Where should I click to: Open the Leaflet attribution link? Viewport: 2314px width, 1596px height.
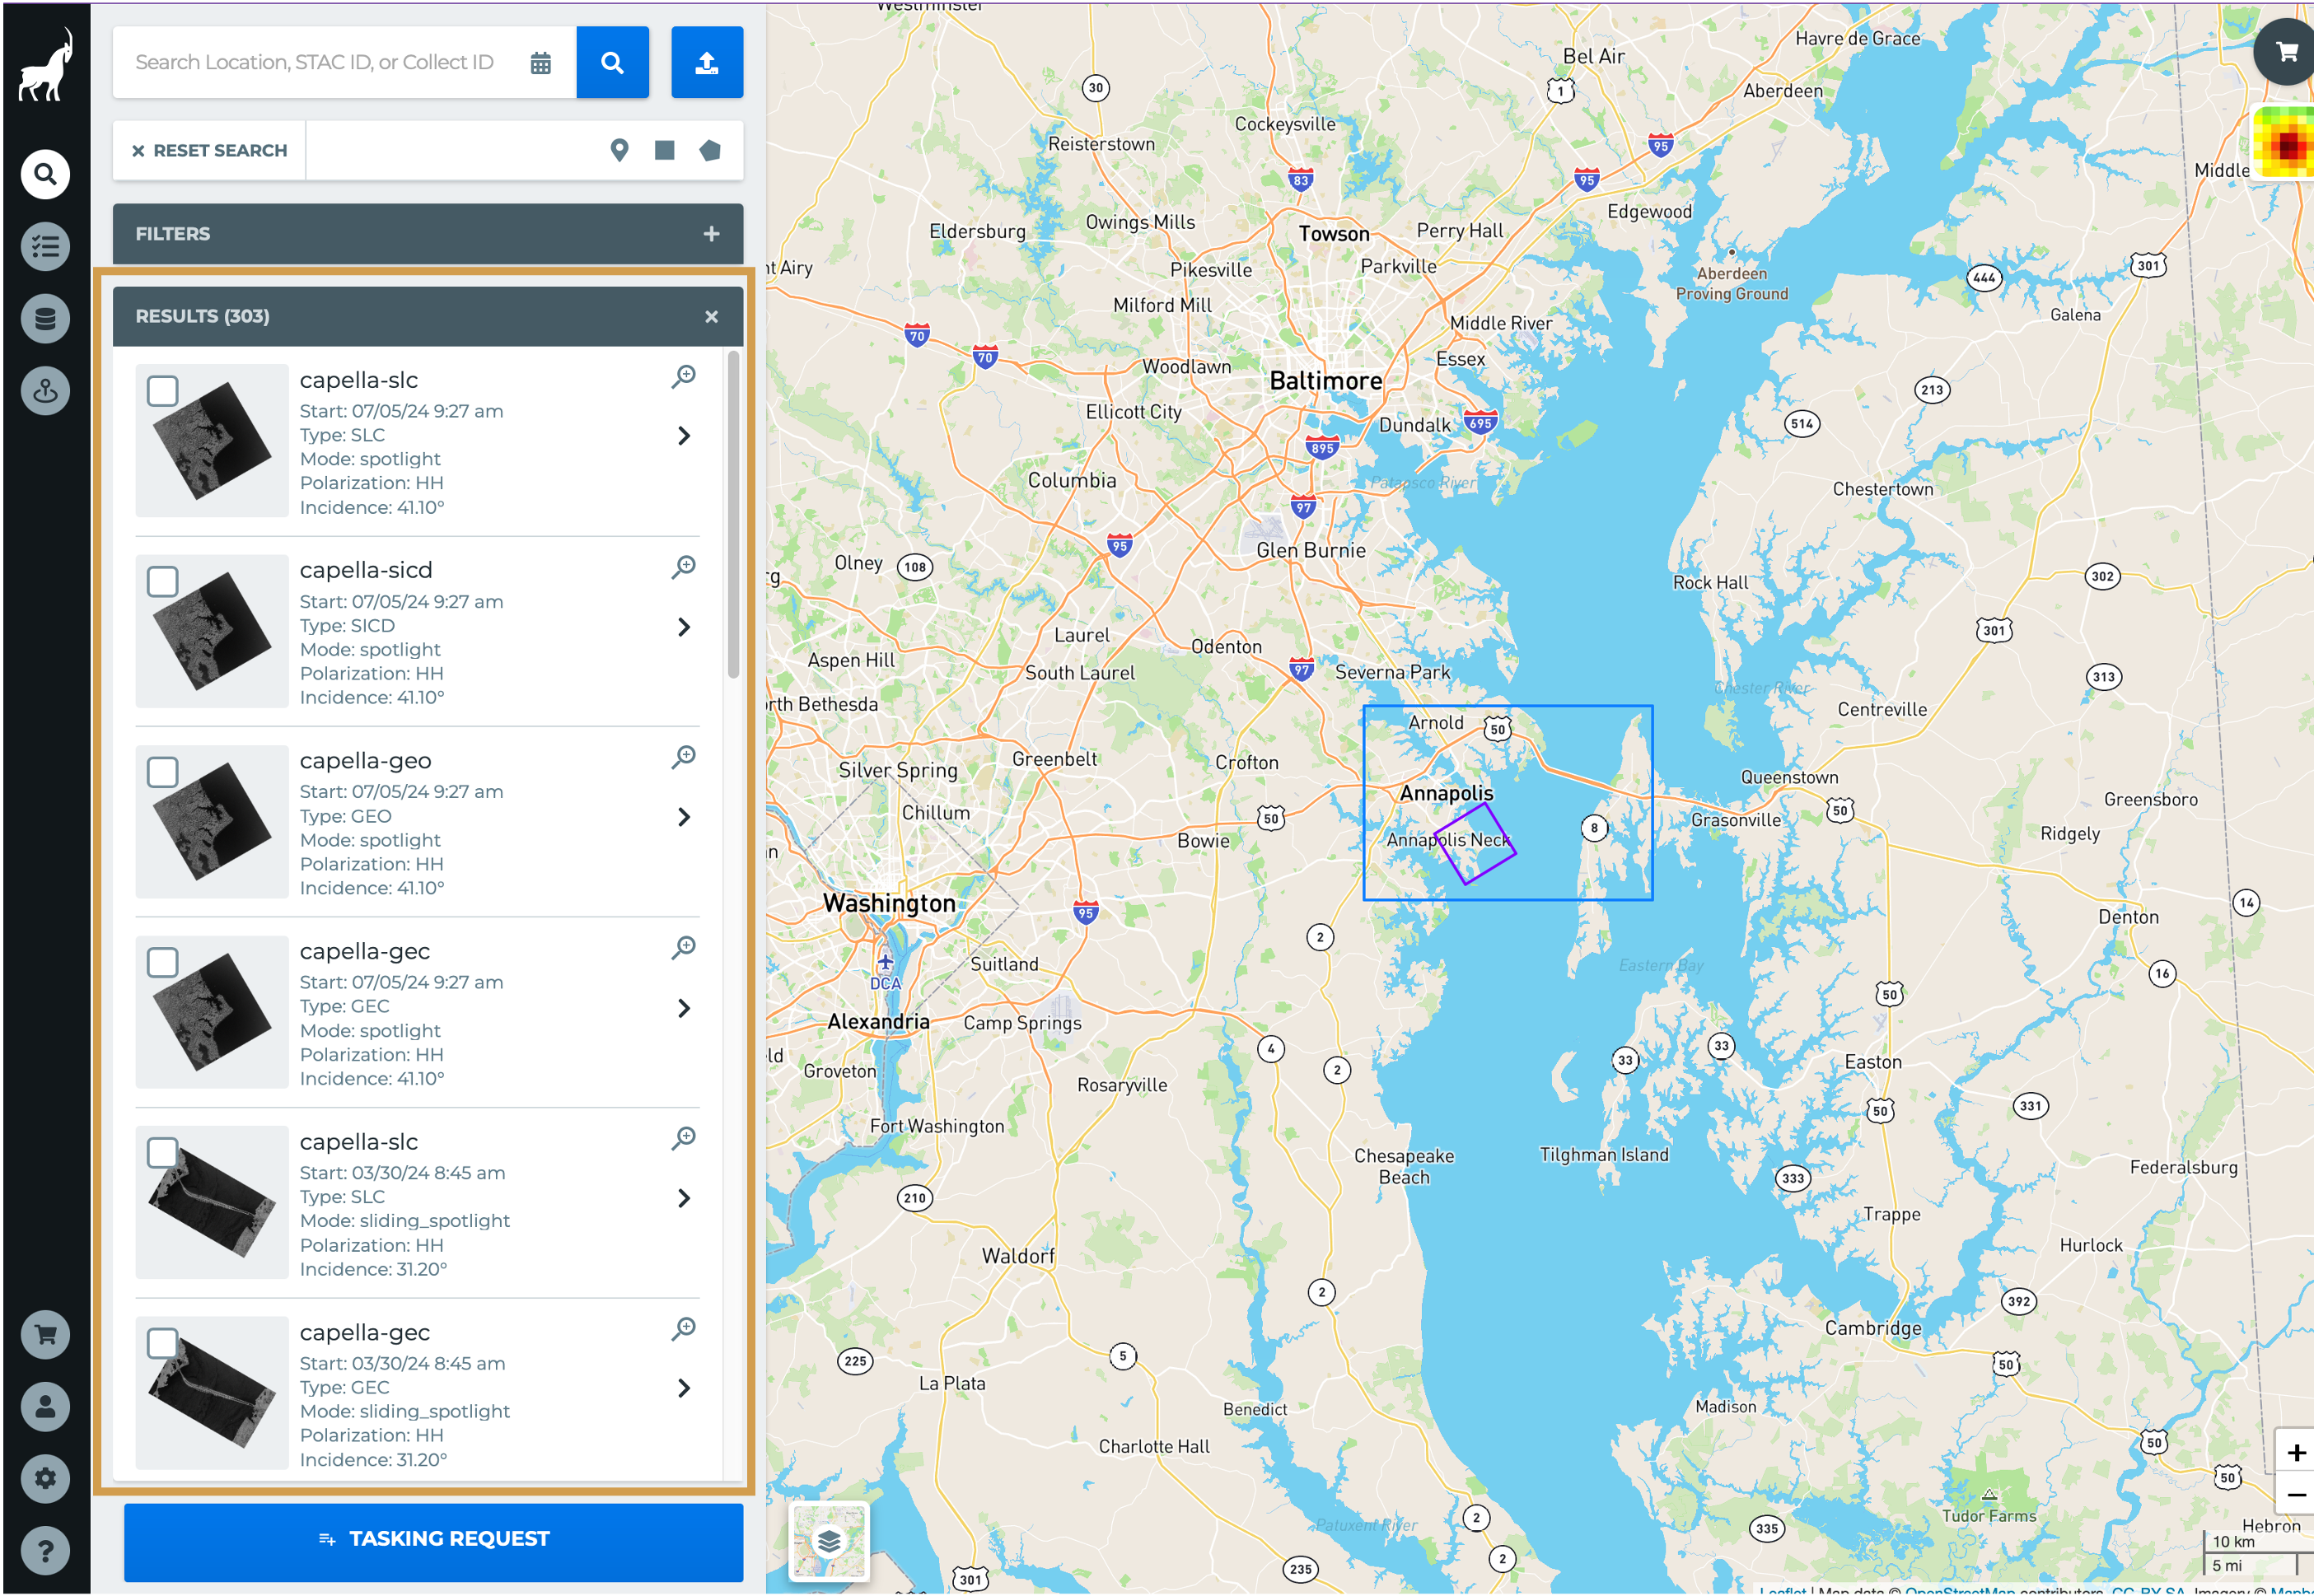click(x=1782, y=1590)
